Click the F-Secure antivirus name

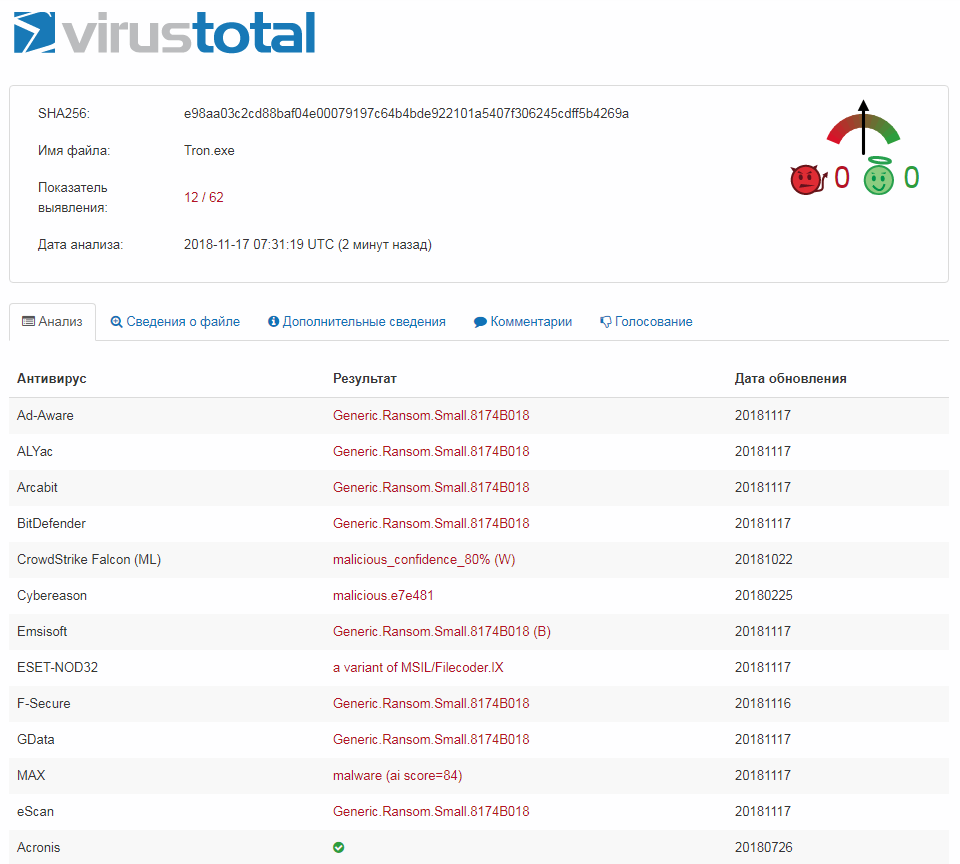pyautogui.click(x=44, y=704)
